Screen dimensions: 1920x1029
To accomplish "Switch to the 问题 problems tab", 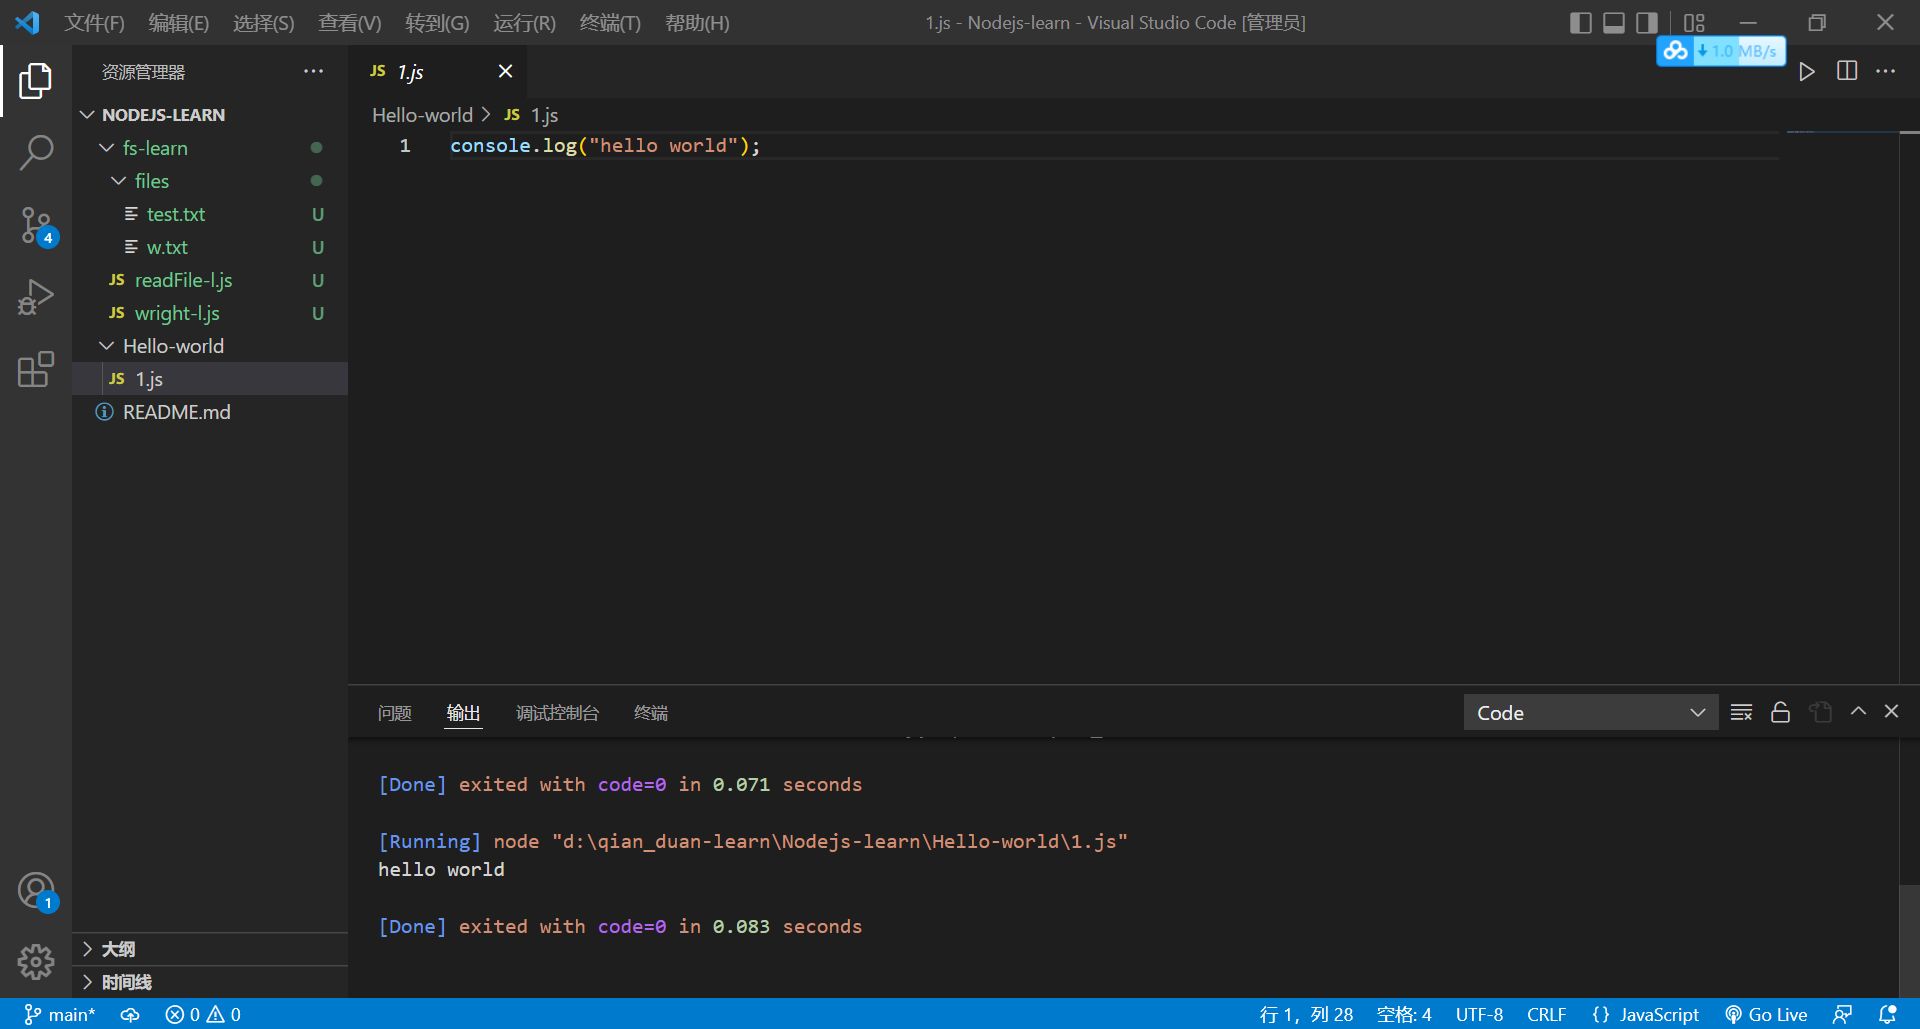I will [395, 713].
